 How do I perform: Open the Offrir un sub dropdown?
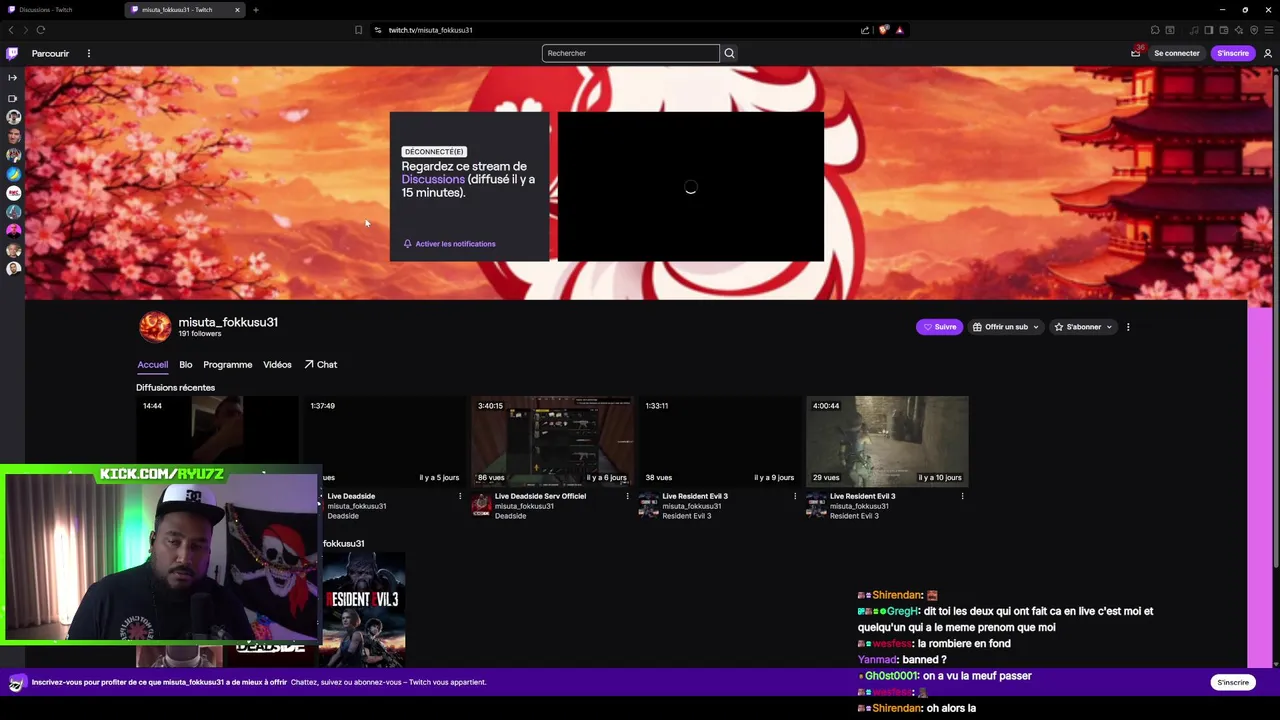(x=1006, y=327)
